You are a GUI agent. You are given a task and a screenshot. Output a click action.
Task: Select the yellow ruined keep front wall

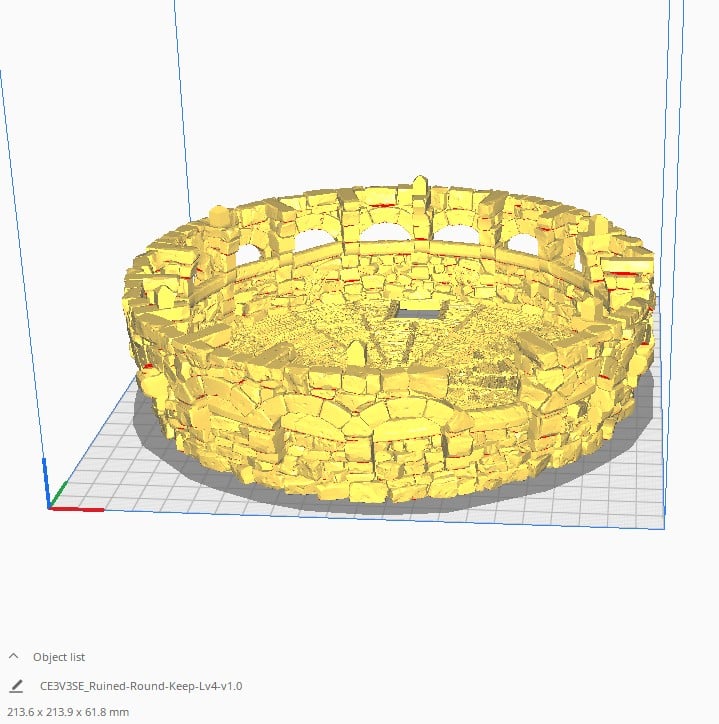tap(330, 440)
